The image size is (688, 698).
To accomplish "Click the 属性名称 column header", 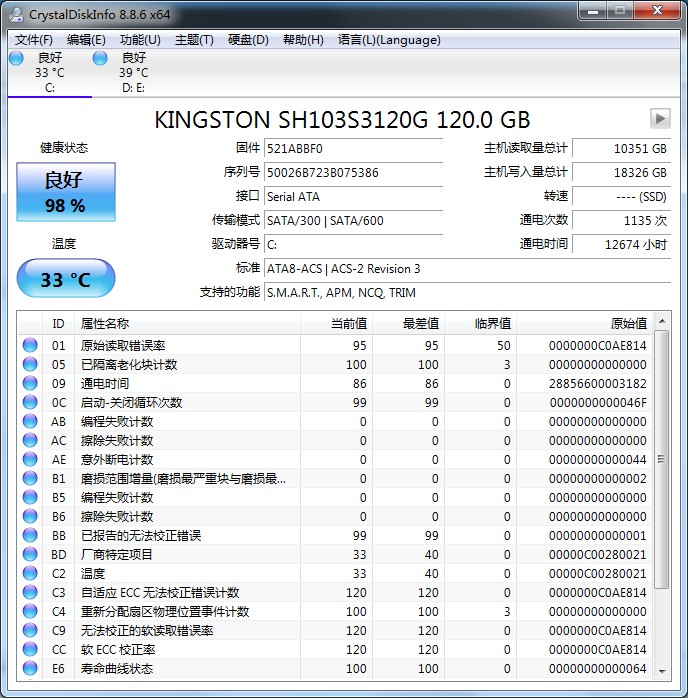I will [105, 323].
